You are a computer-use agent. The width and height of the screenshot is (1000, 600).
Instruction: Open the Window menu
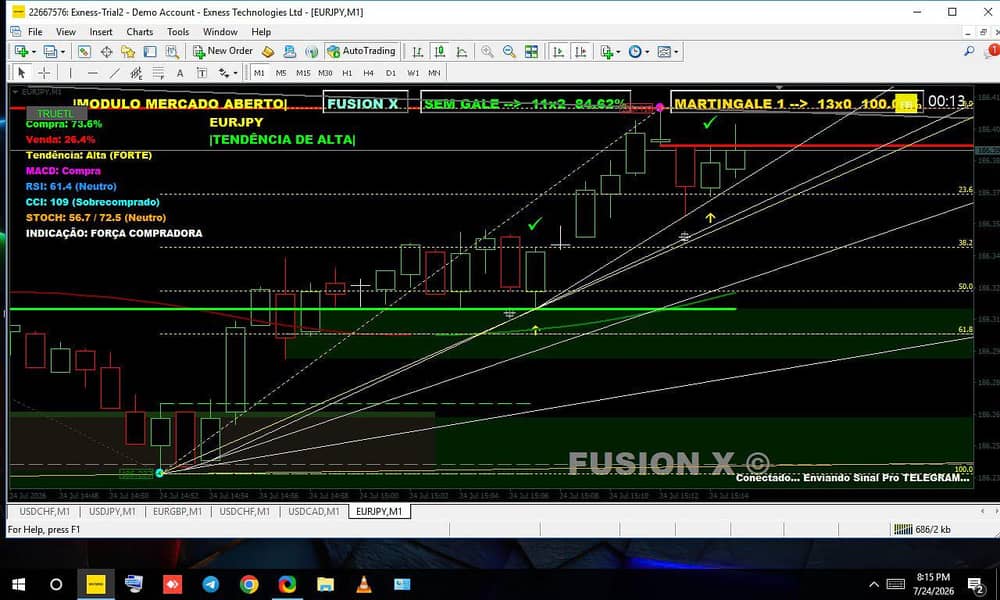220,32
